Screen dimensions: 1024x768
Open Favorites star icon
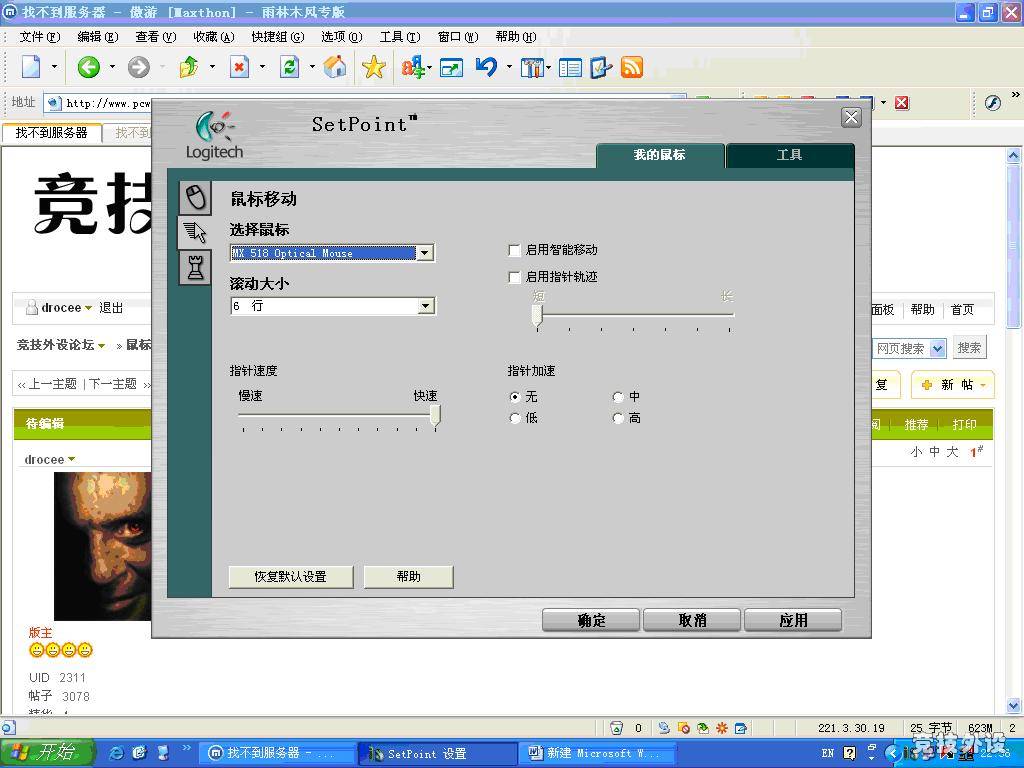[x=374, y=67]
